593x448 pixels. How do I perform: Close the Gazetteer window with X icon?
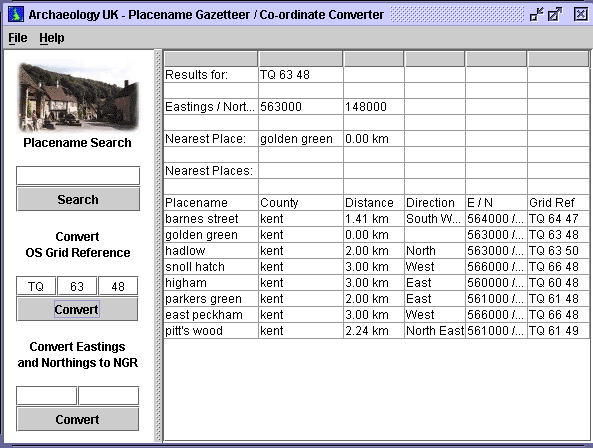(581, 14)
